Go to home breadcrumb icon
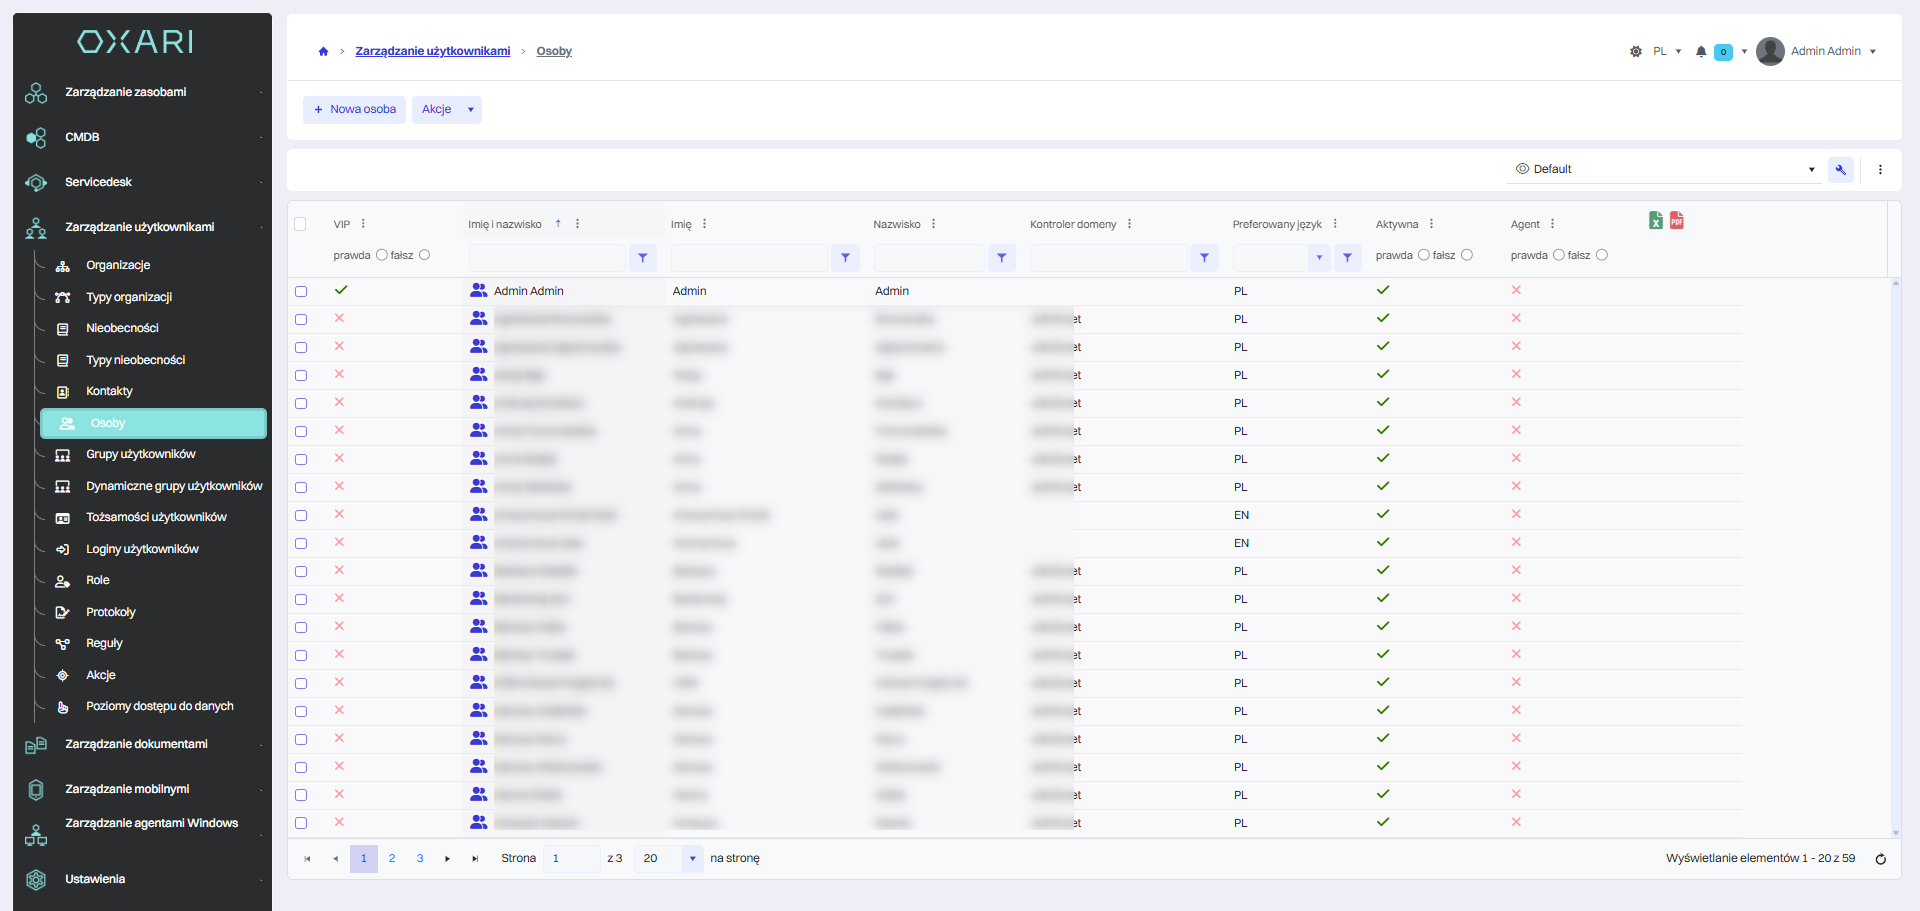This screenshot has width=1920, height=911. click(323, 51)
